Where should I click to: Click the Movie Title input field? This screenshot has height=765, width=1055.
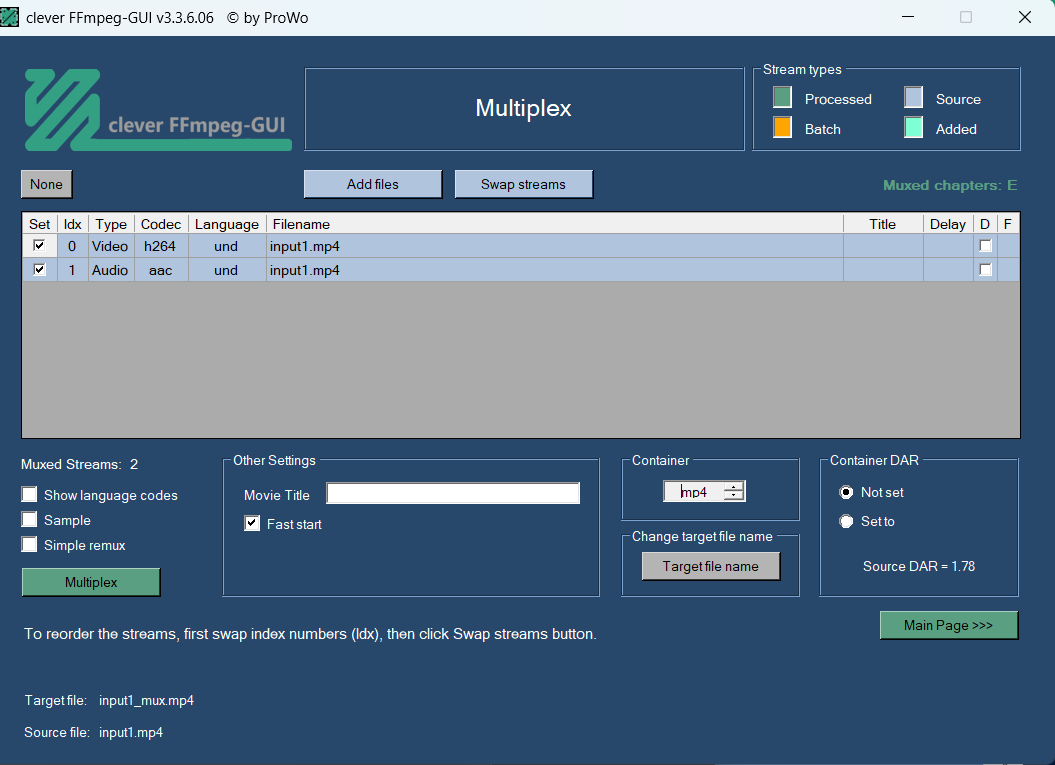tap(453, 493)
